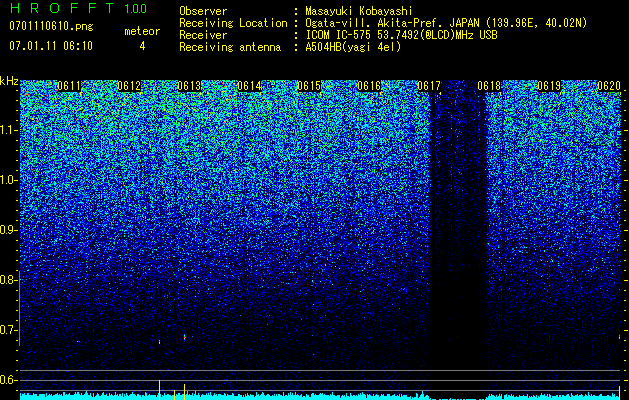
Task: Click the meteor echo dot just after 0613
Action: [x=185, y=337]
